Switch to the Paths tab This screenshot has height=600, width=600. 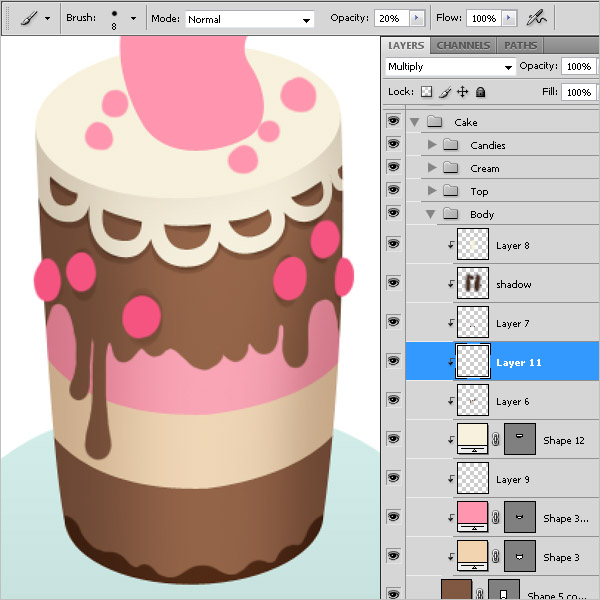pos(520,46)
